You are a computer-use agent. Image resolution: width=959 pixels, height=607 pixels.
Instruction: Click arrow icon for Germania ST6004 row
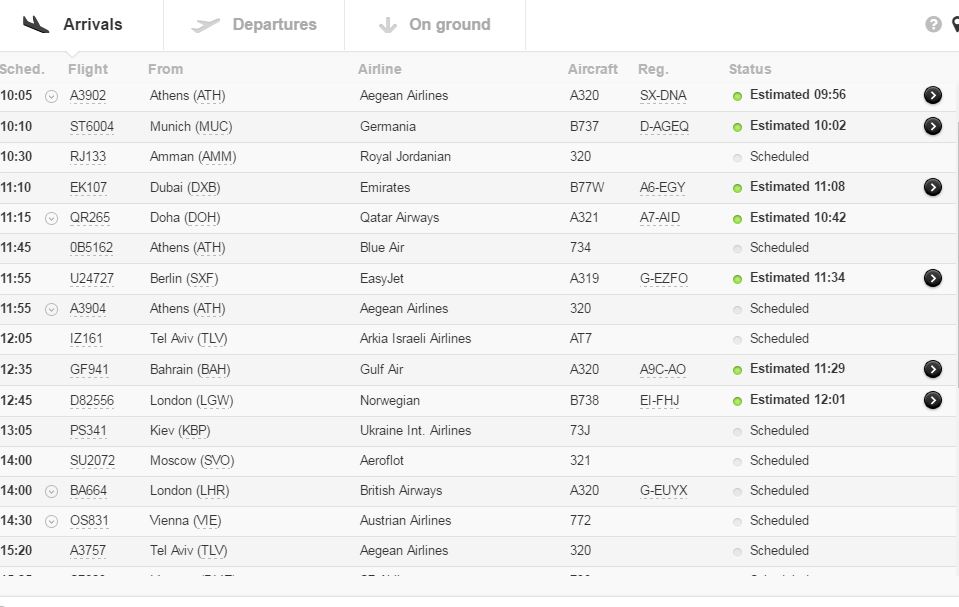[932, 126]
